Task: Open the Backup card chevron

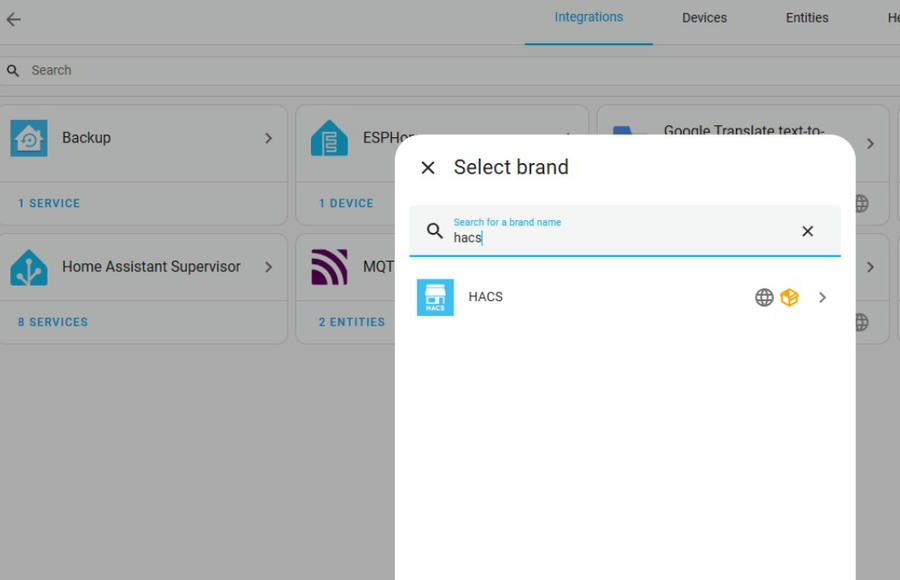Action: (x=268, y=138)
